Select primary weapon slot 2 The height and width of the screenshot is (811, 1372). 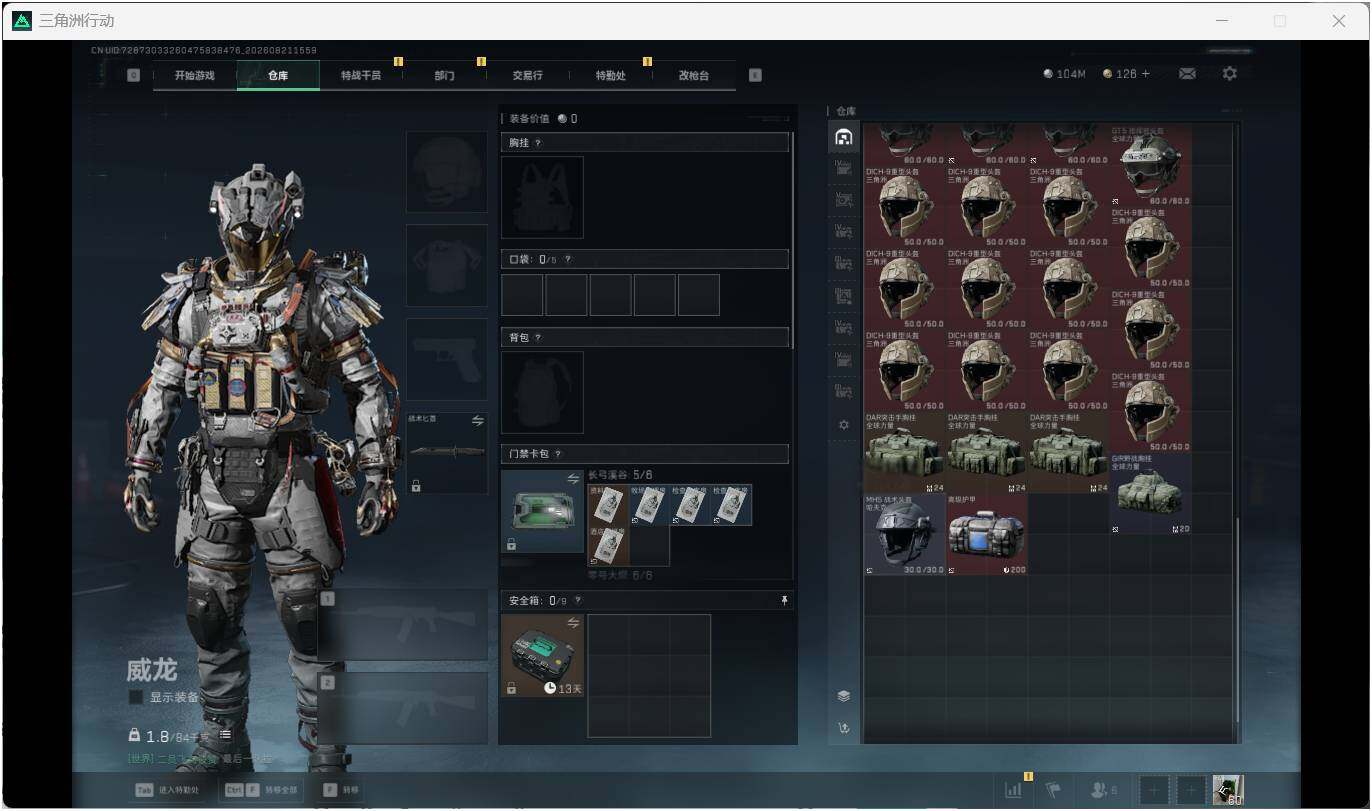tap(403, 708)
